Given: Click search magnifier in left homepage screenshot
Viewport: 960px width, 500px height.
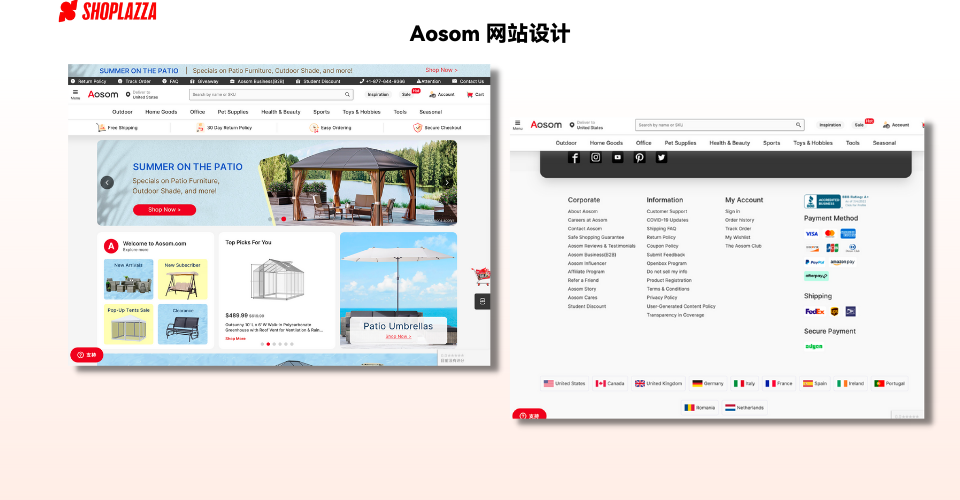Looking at the screenshot, I should coord(347,94).
